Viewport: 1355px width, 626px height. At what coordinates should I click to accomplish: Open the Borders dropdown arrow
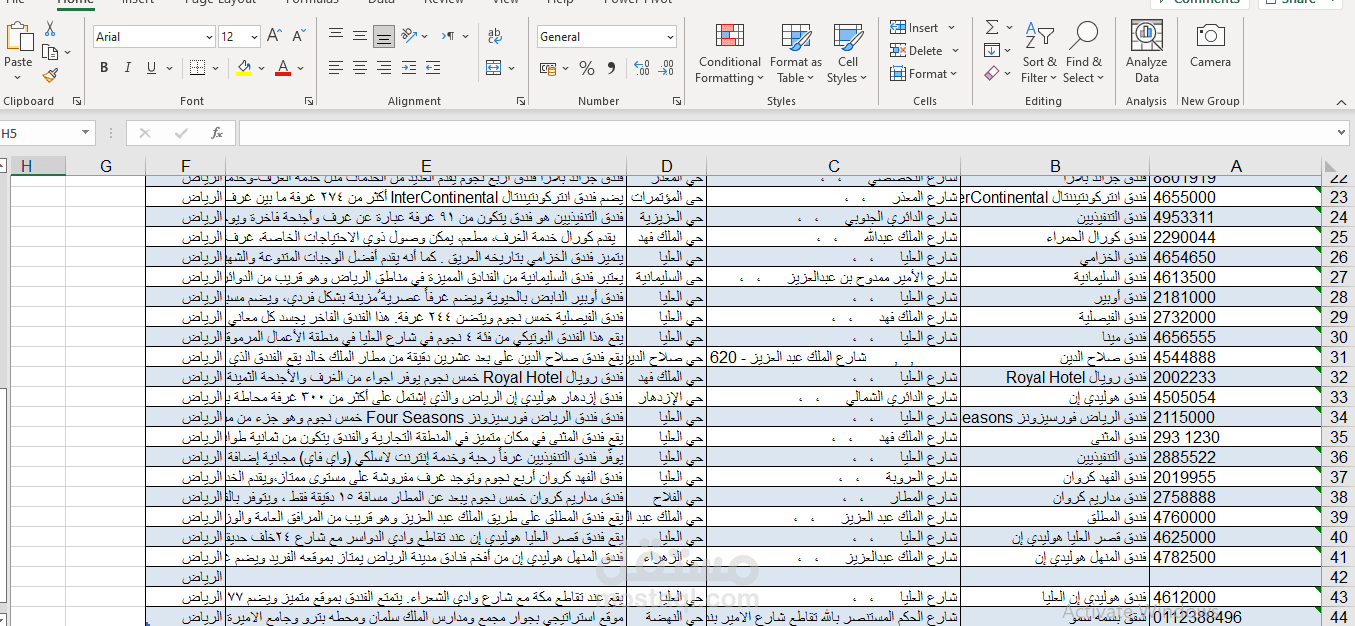click(x=213, y=68)
